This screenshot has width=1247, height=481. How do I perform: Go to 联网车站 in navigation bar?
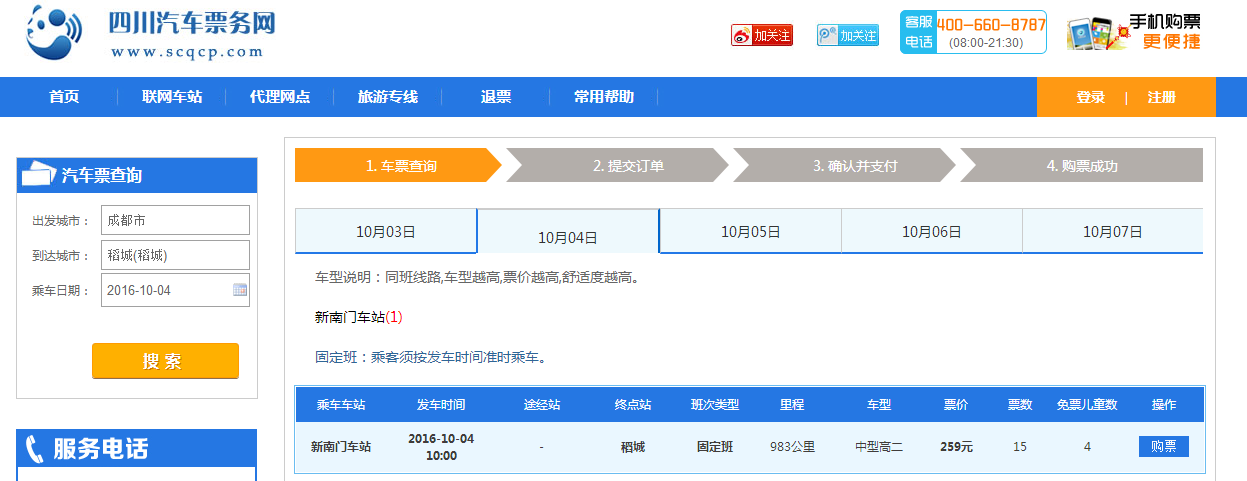[172, 97]
